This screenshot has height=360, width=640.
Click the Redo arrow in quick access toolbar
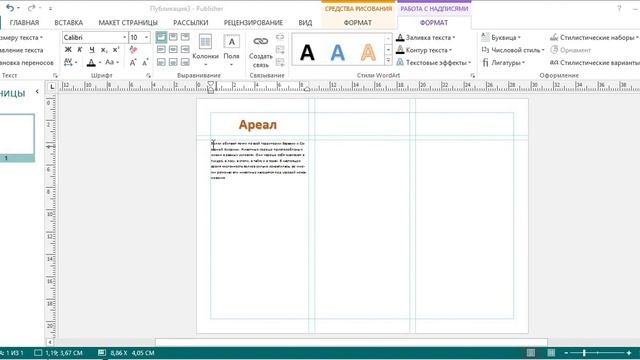pos(31,8)
